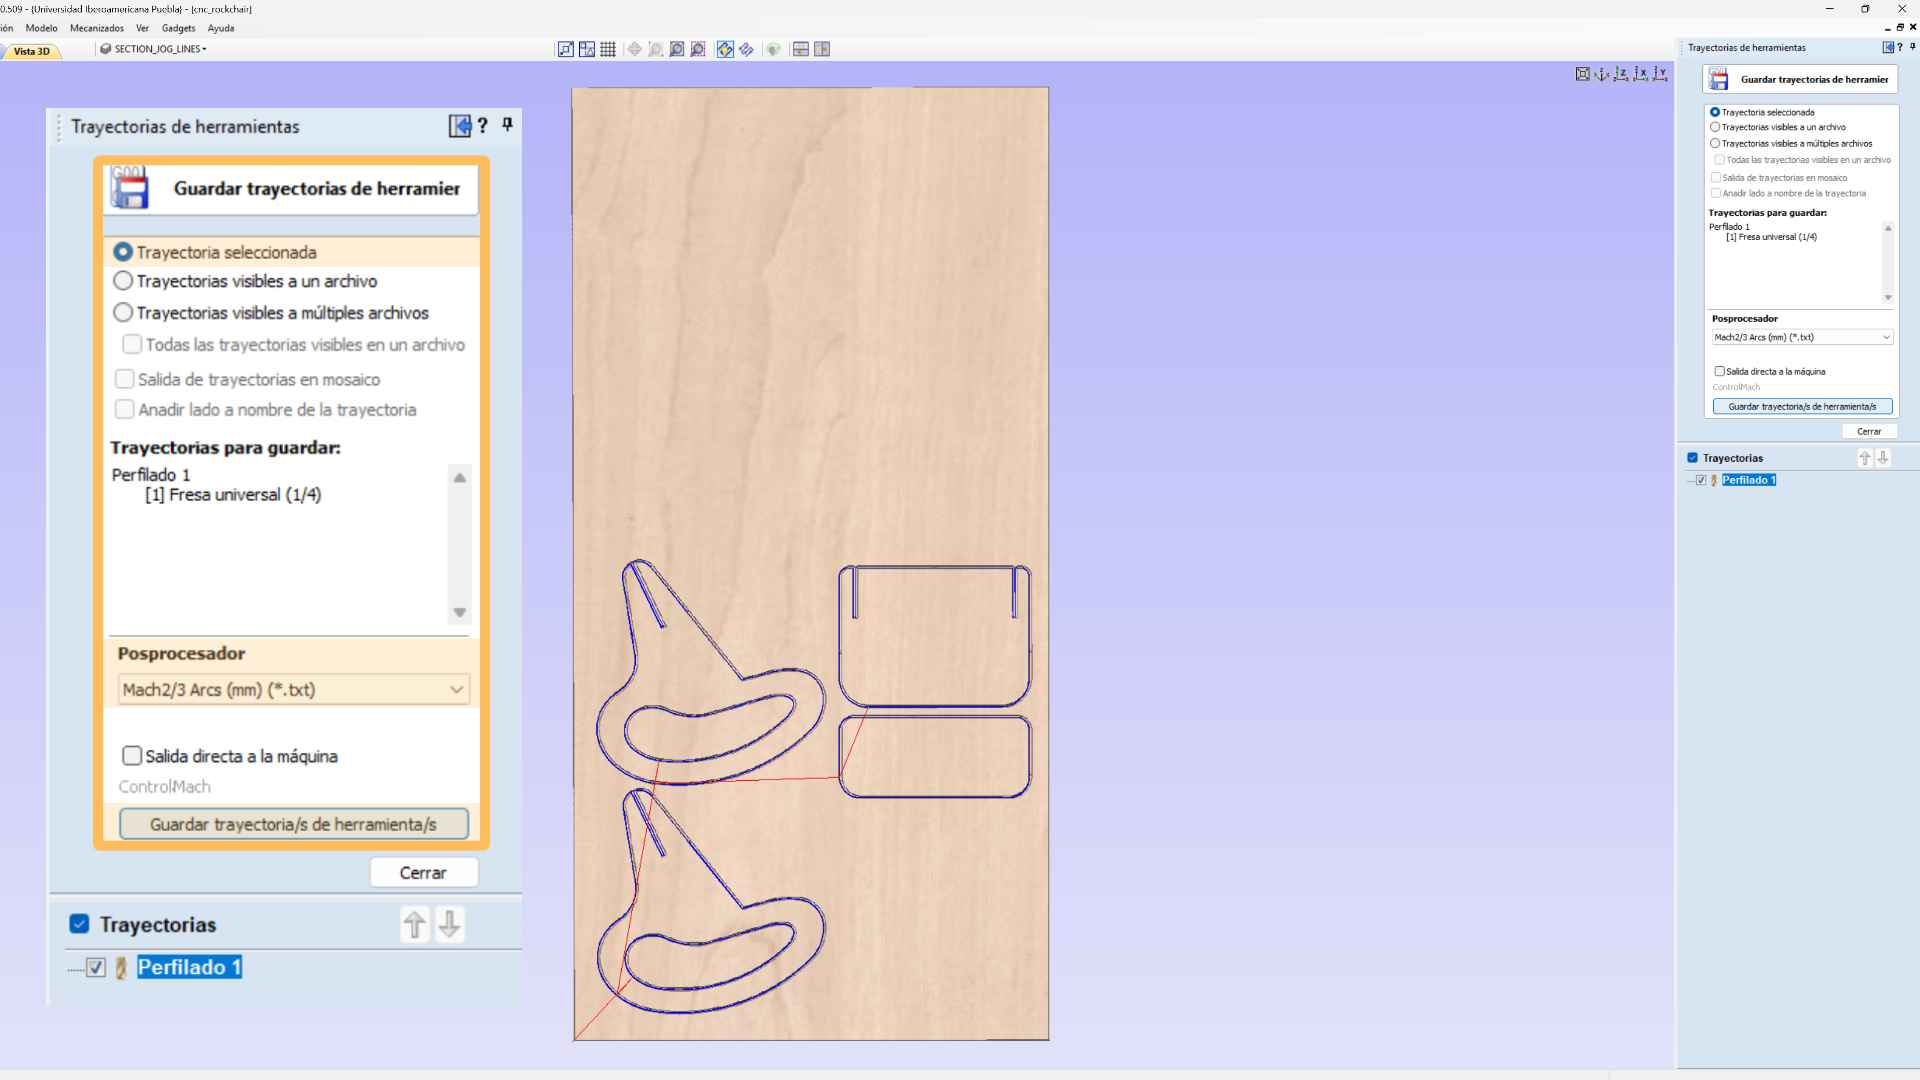This screenshot has height=1080, width=1920.
Task: Open Mach2/3 Arcs postprocessor dropdown in docked panel
Action: (1802, 337)
